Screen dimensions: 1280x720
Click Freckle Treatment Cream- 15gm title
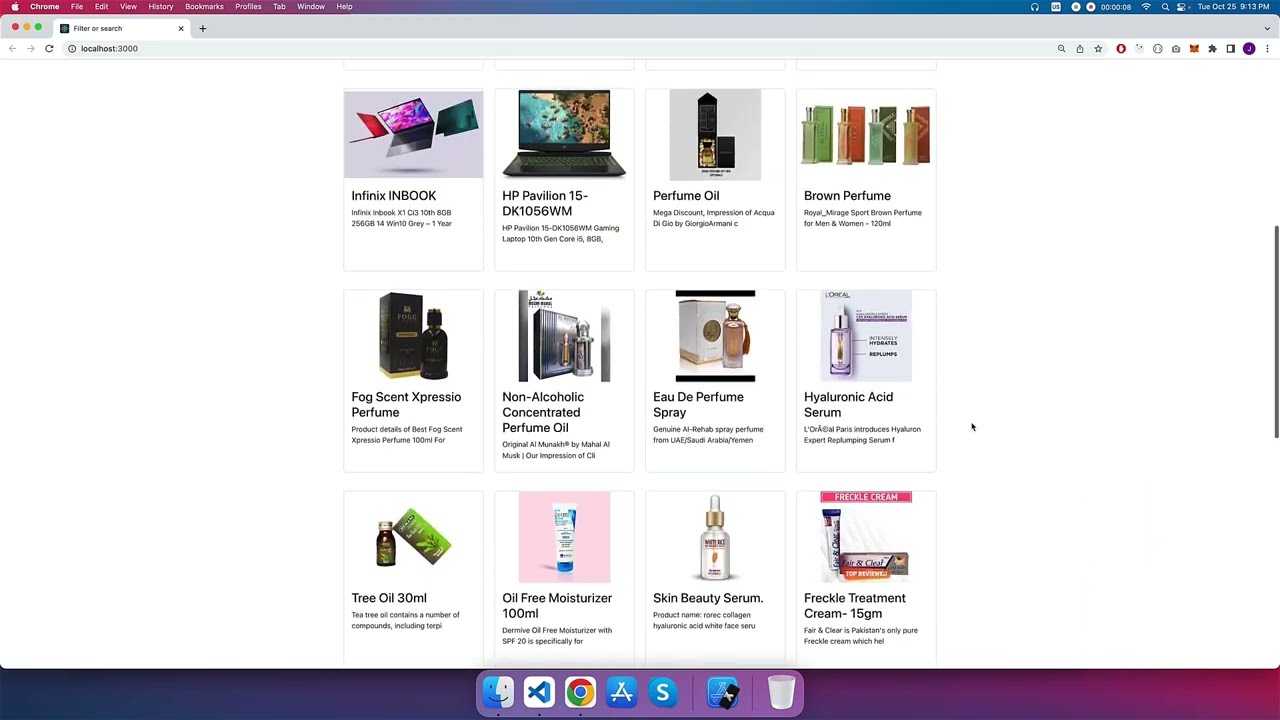click(855, 606)
